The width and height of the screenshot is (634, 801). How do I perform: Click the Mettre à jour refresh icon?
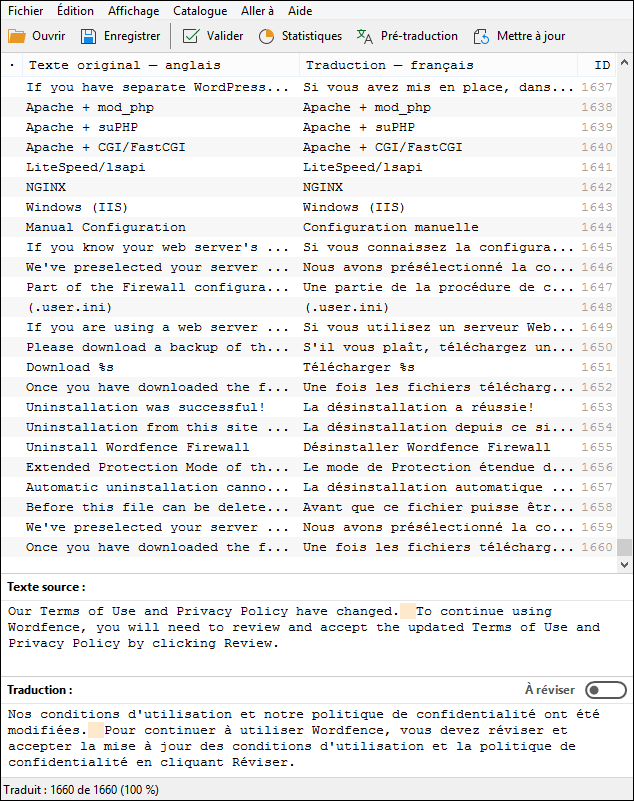click(481, 36)
